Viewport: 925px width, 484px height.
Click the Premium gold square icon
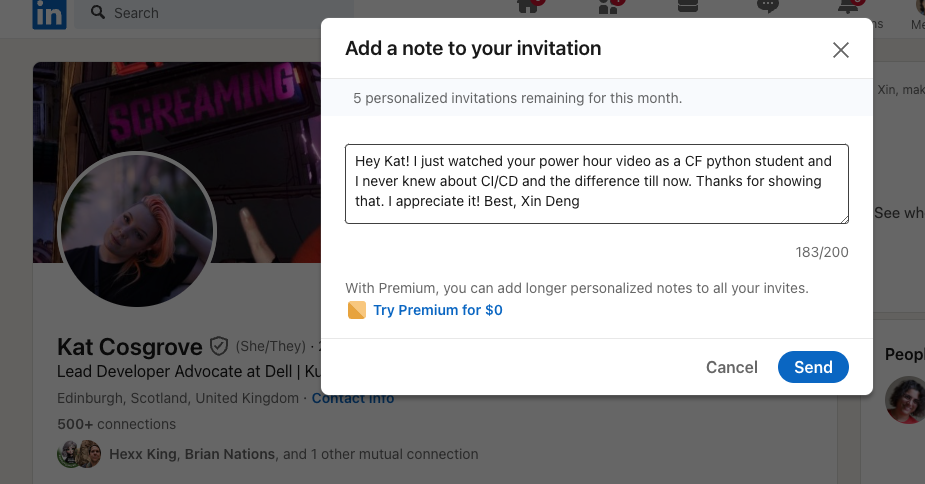tap(357, 310)
